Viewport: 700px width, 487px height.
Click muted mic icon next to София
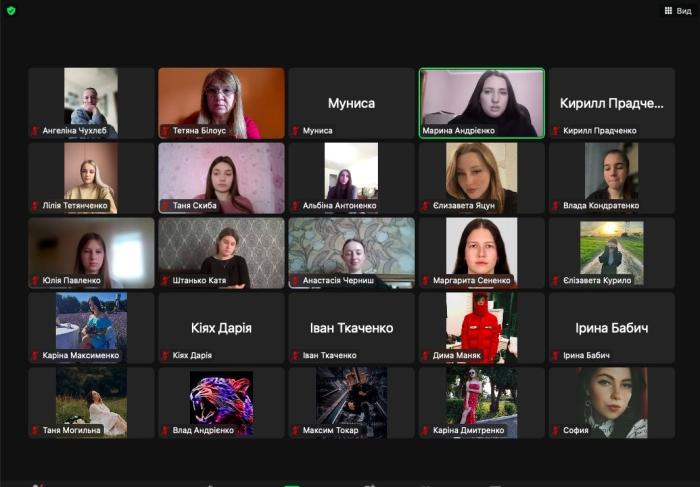555,431
